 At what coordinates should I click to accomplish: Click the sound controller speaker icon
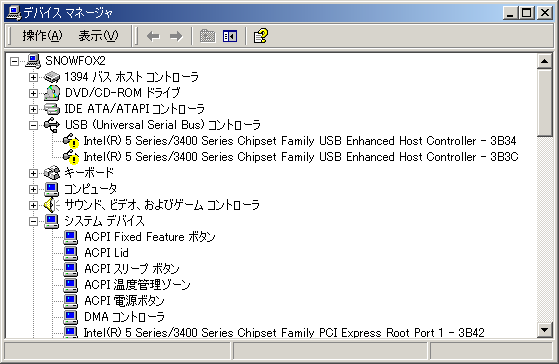(x=52, y=205)
